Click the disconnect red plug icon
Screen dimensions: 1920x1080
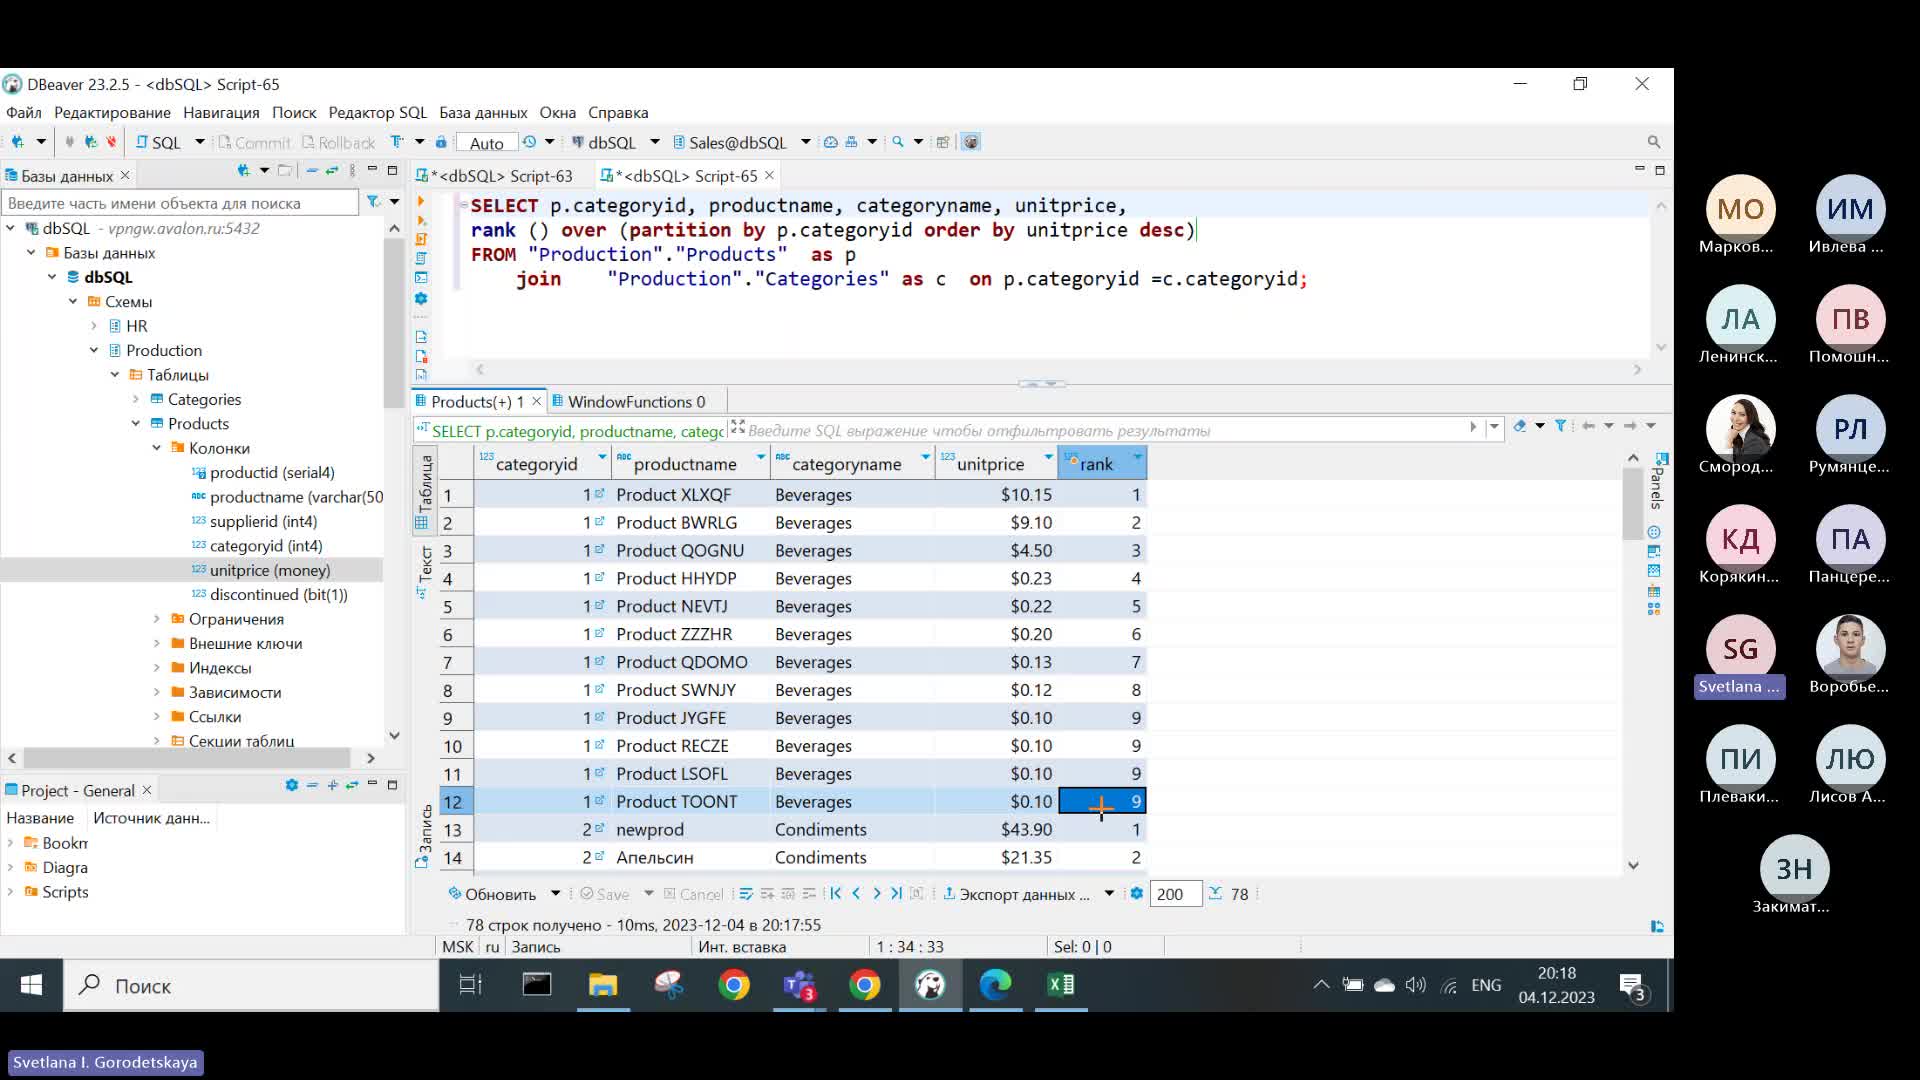pyautogui.click(x=111, y=142)
